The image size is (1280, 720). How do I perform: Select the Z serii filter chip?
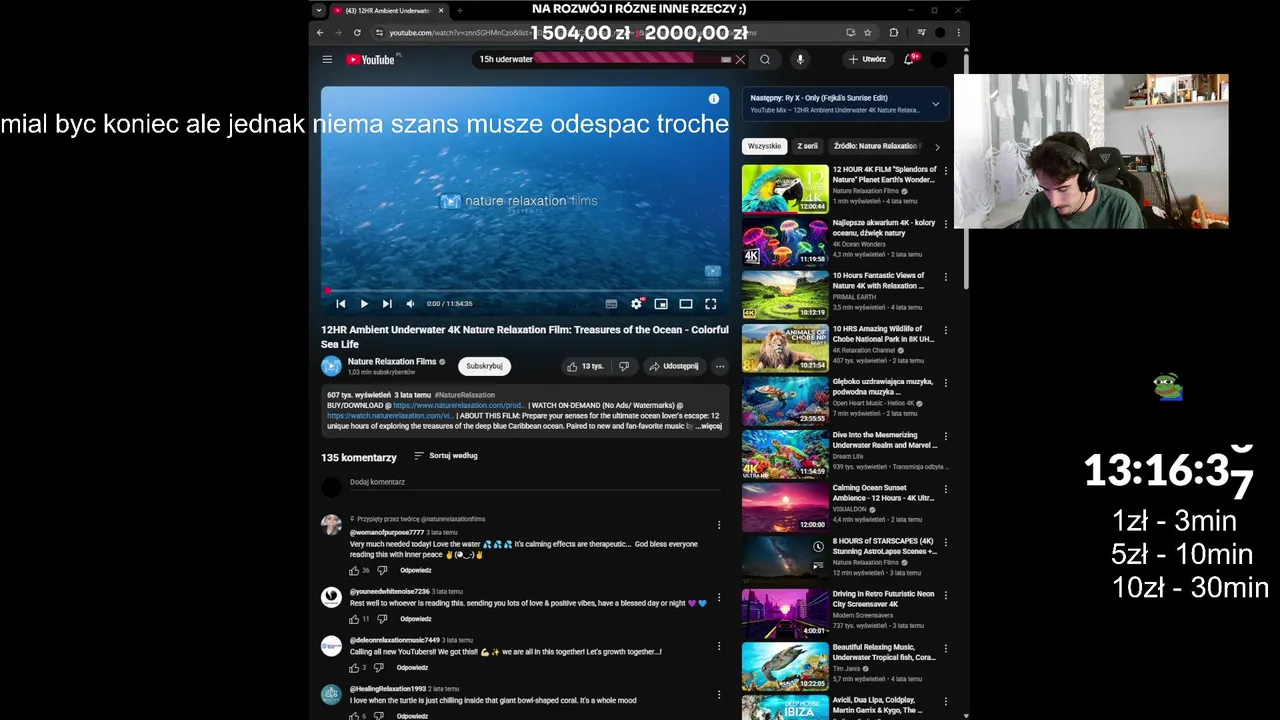tap(807, 146)
